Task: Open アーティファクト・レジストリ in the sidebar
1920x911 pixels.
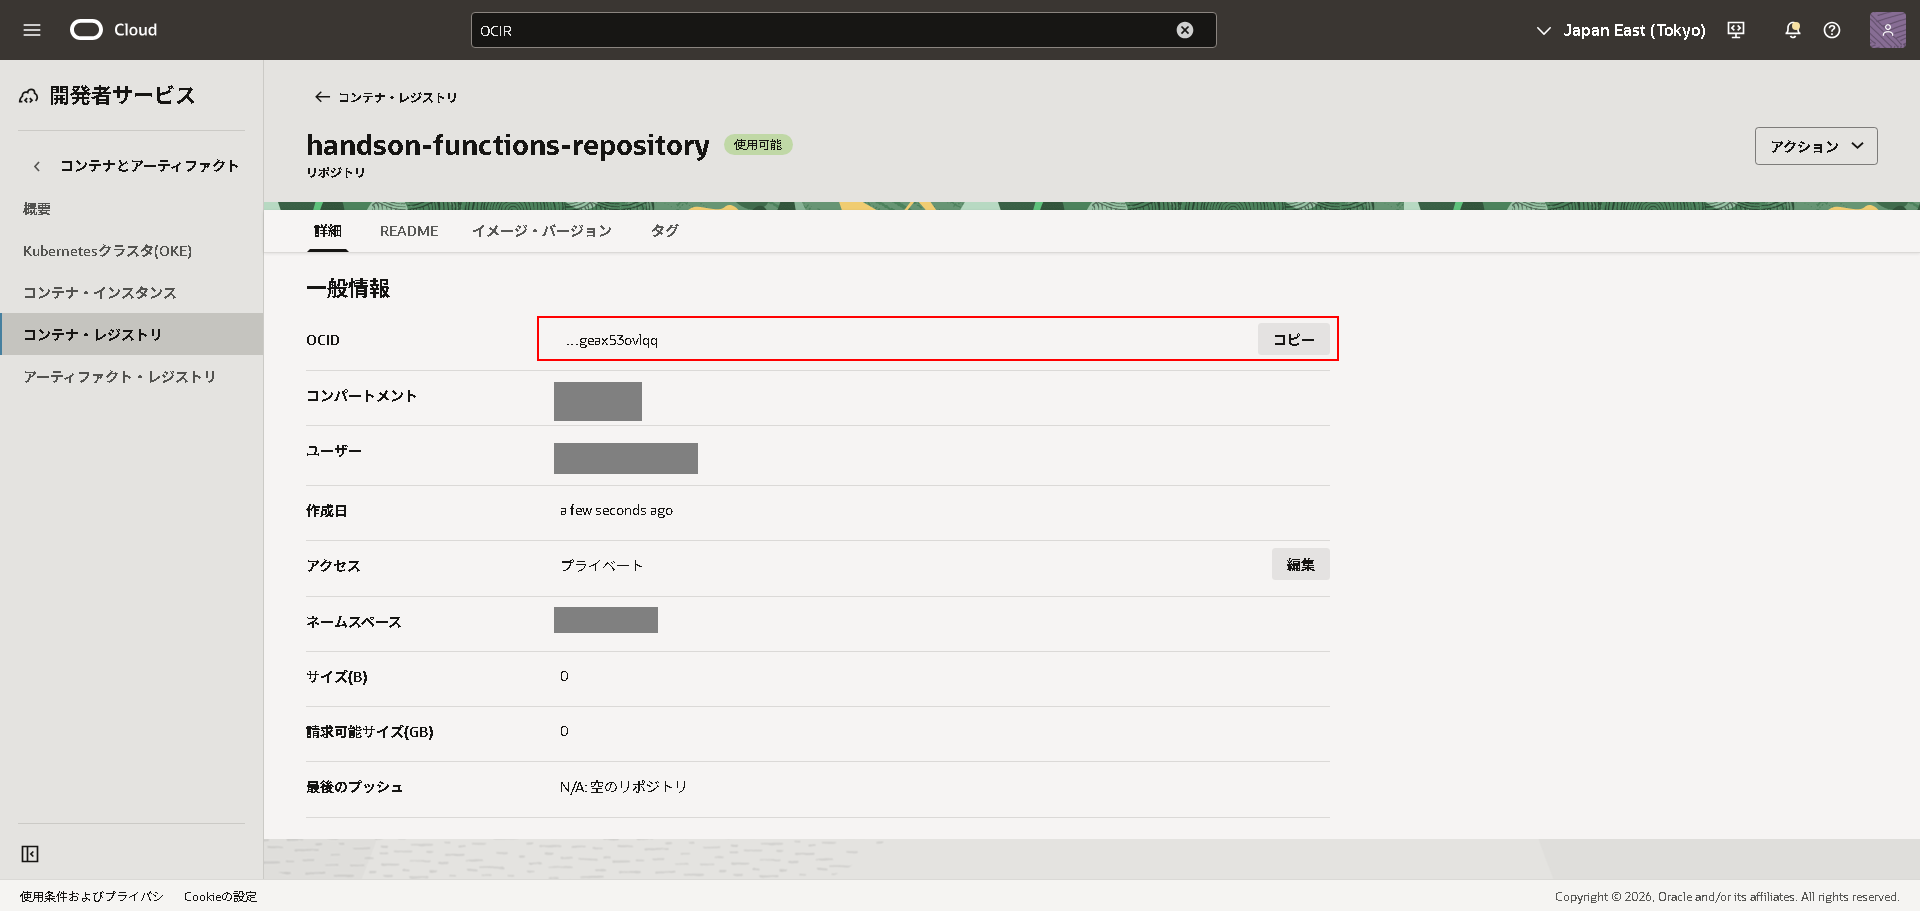Action: tap(120, 377)
